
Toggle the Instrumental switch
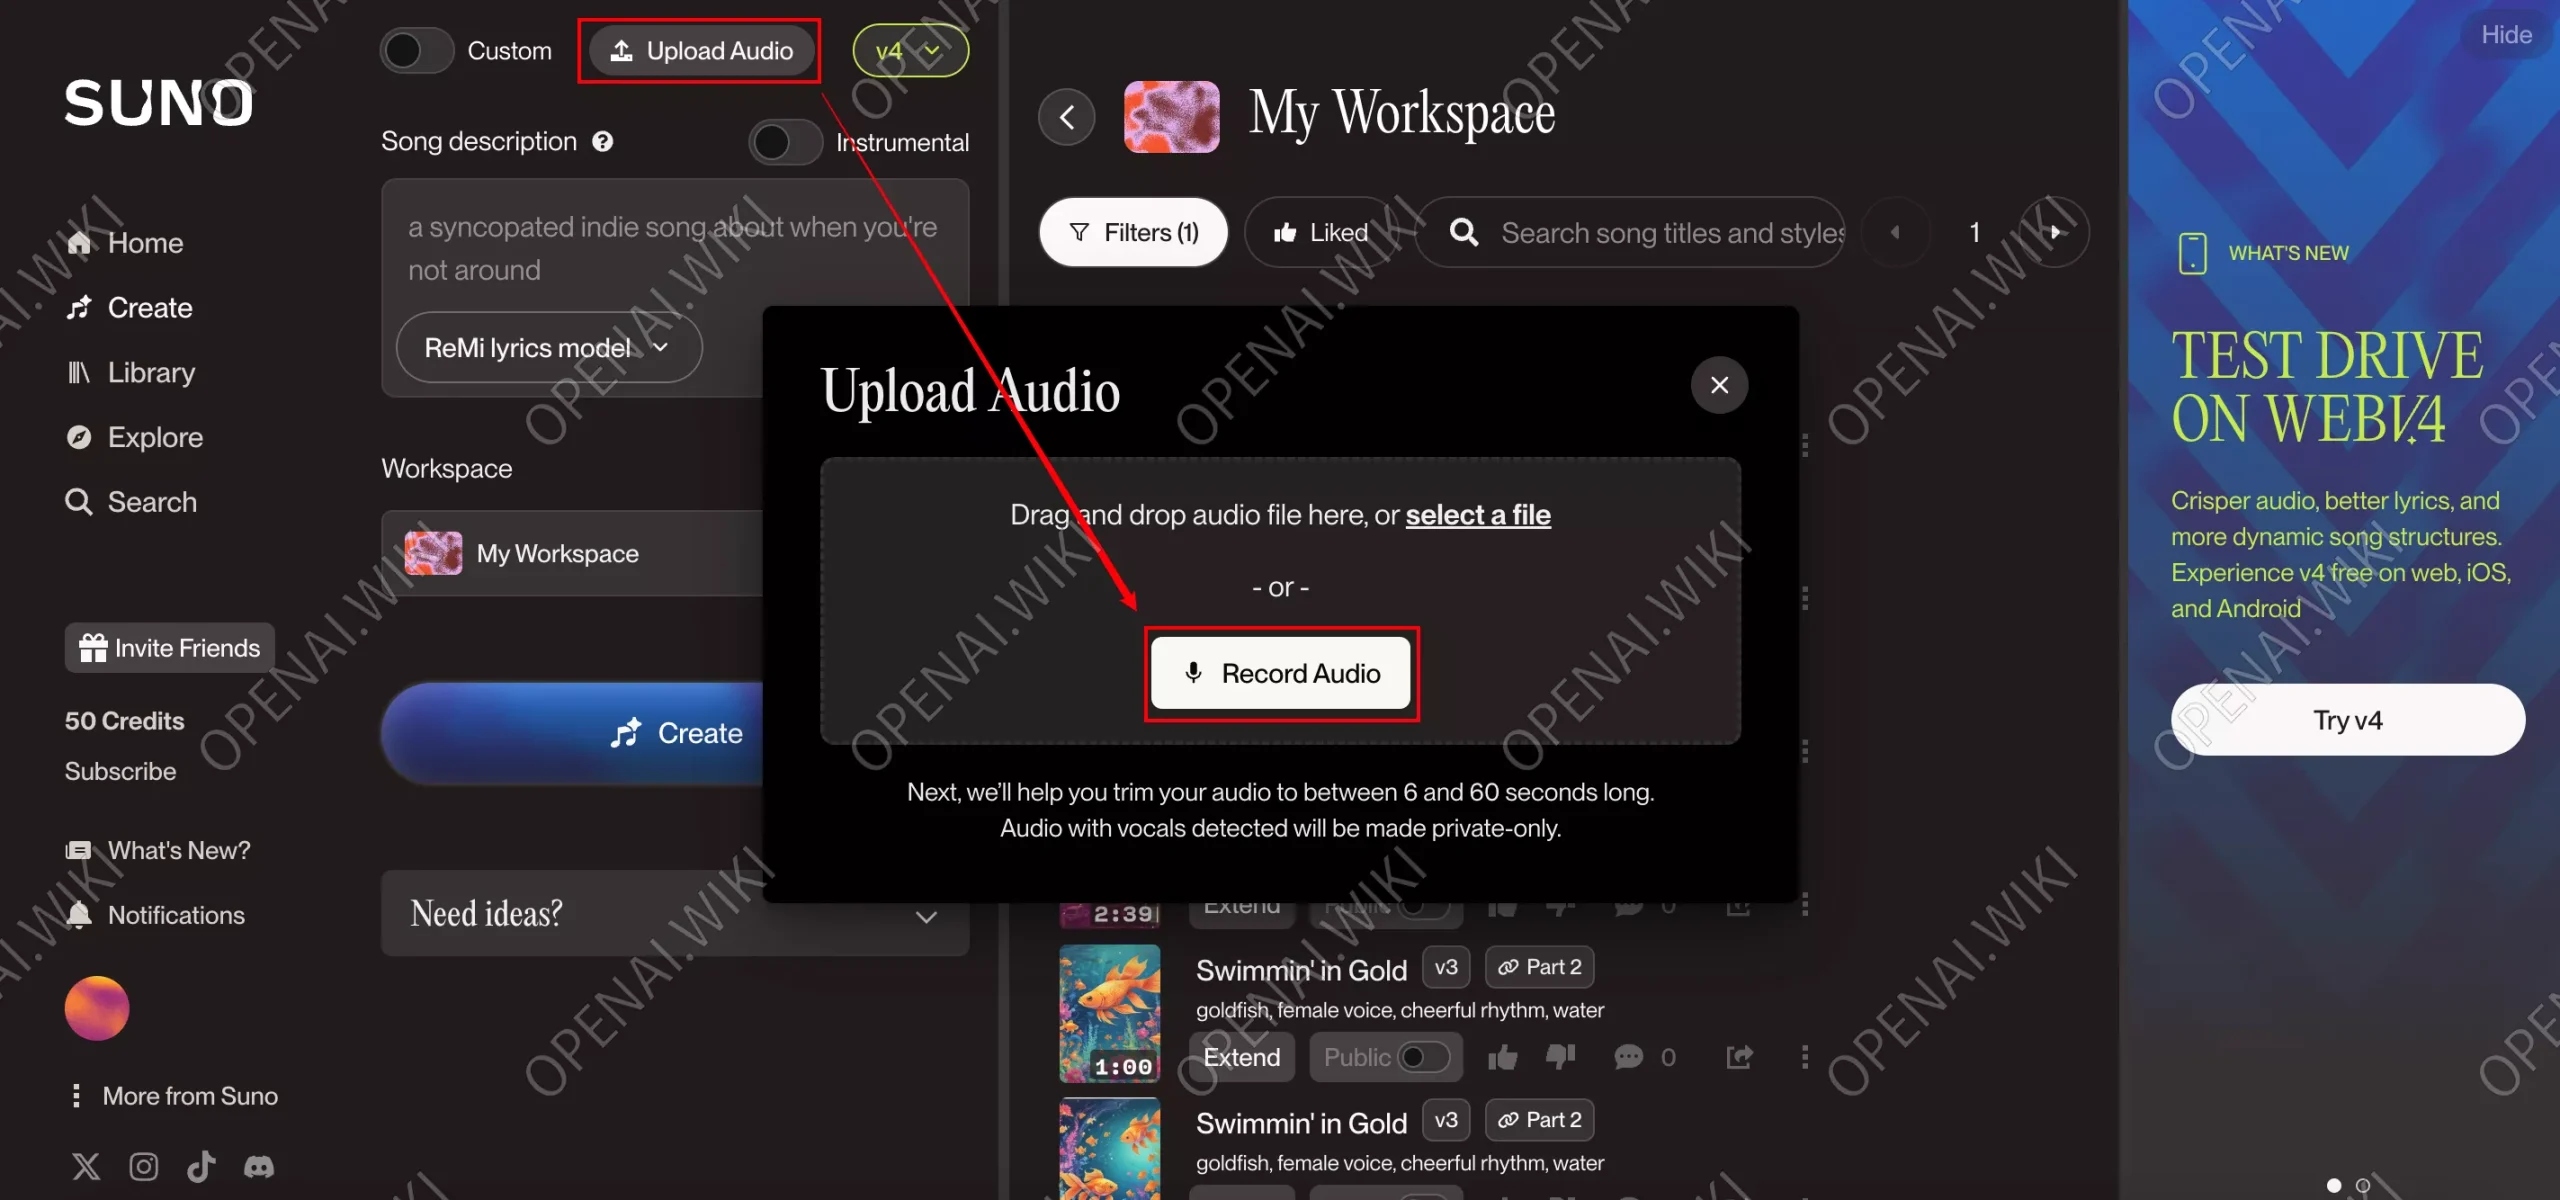(785, 142)
